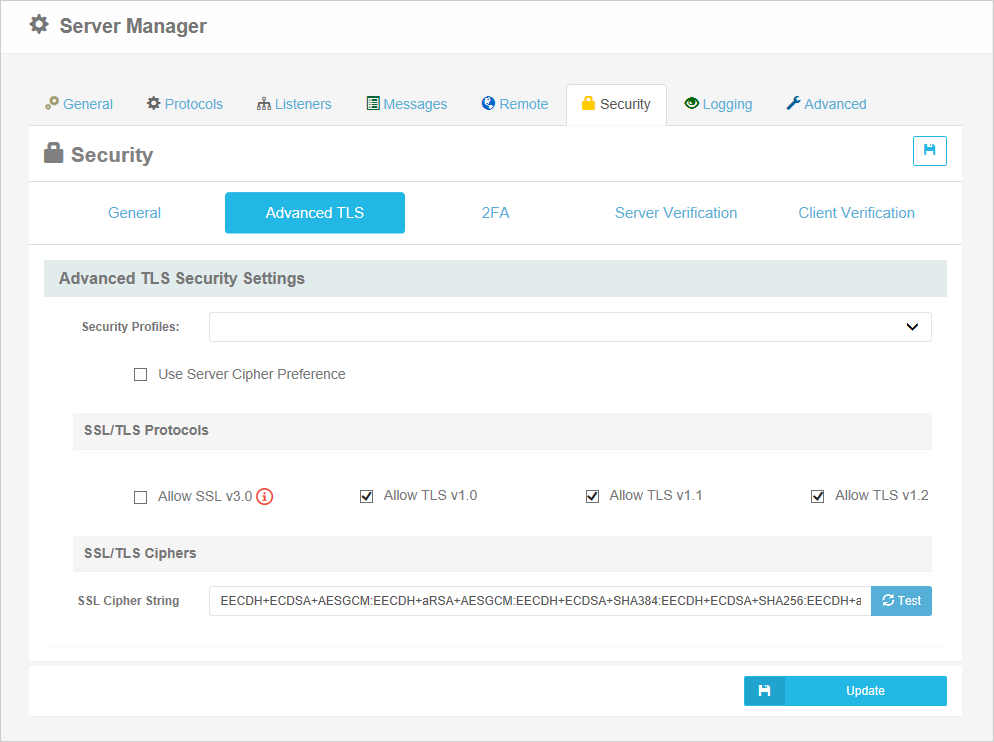Uncheck Allow TLS v1.1
The height and width of the screenshot is (742, 994).
(x=592, y=497)
